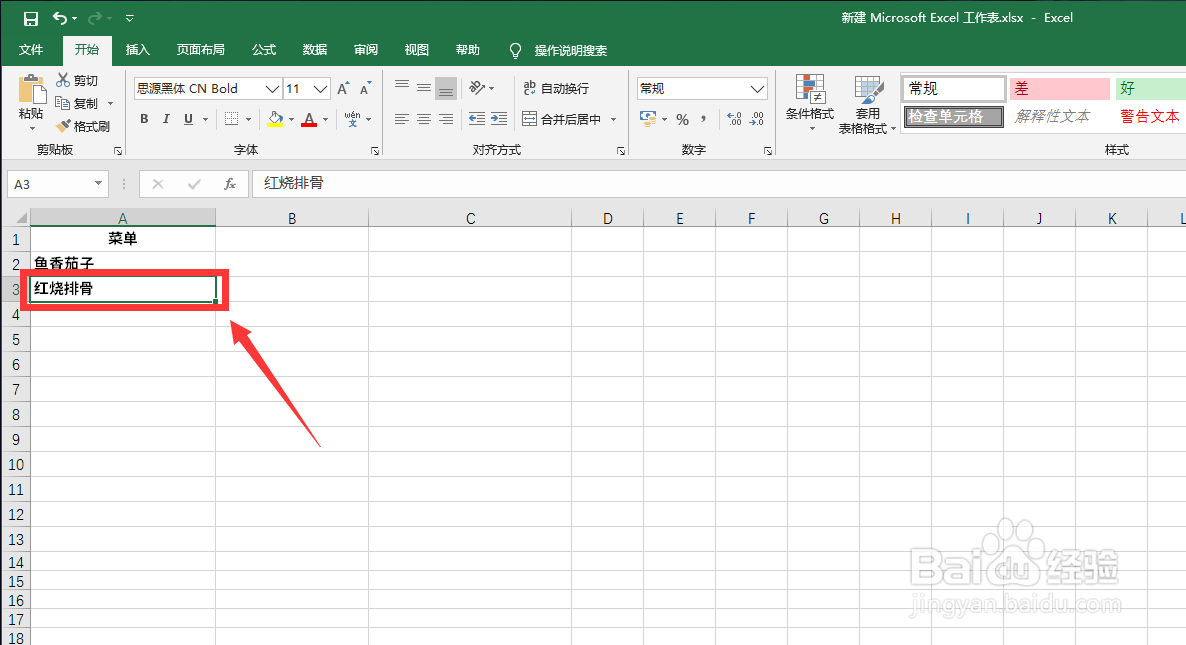
Task: Open the 条件格式 conditional formatting menu
Action: pyautogui.click(x=810, y=102)
